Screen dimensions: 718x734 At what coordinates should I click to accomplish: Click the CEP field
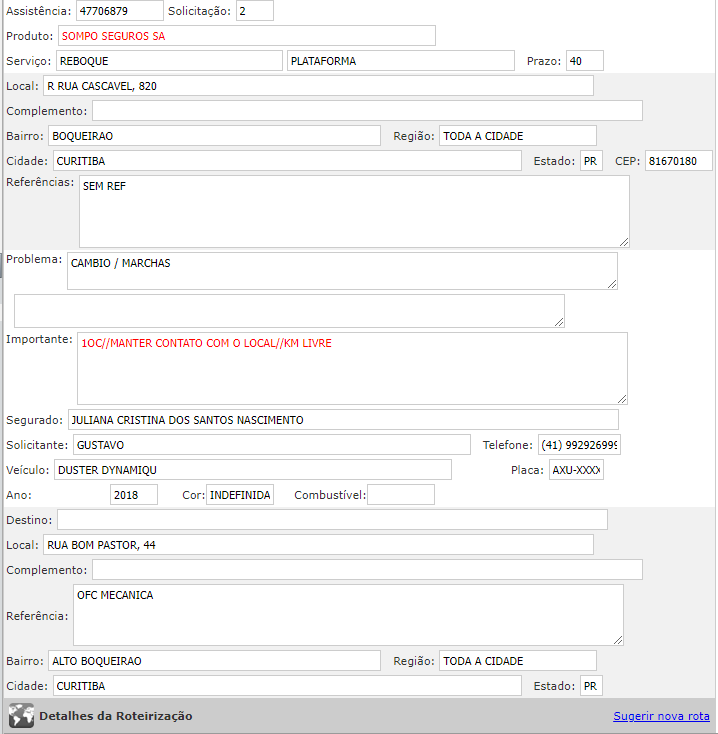coord(678,161)
